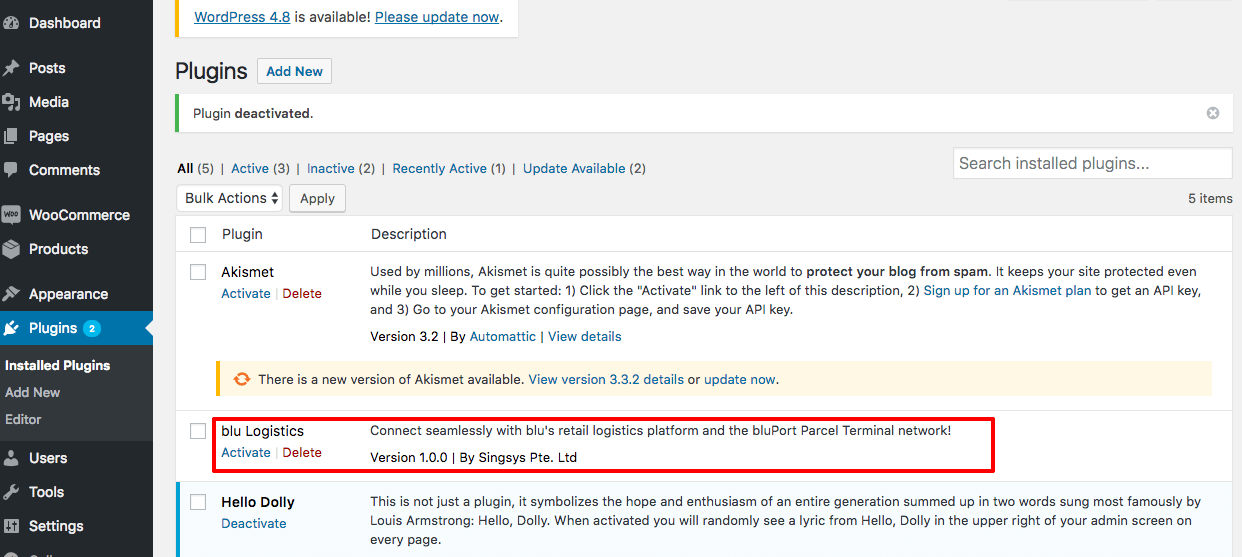Open the Bulk Actions dropdown
The width and height of the screenshot is (1242, 557).
[x=230, y=198]
